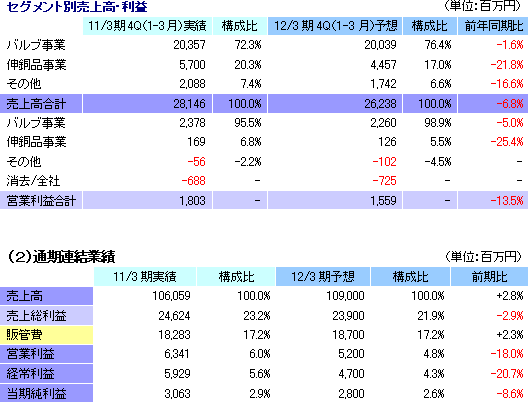Select the 12/3期4Q(1-3月)予想 column header
This screenshot has height=402, width=528.
pyautogui.click(x=335, y=26)
